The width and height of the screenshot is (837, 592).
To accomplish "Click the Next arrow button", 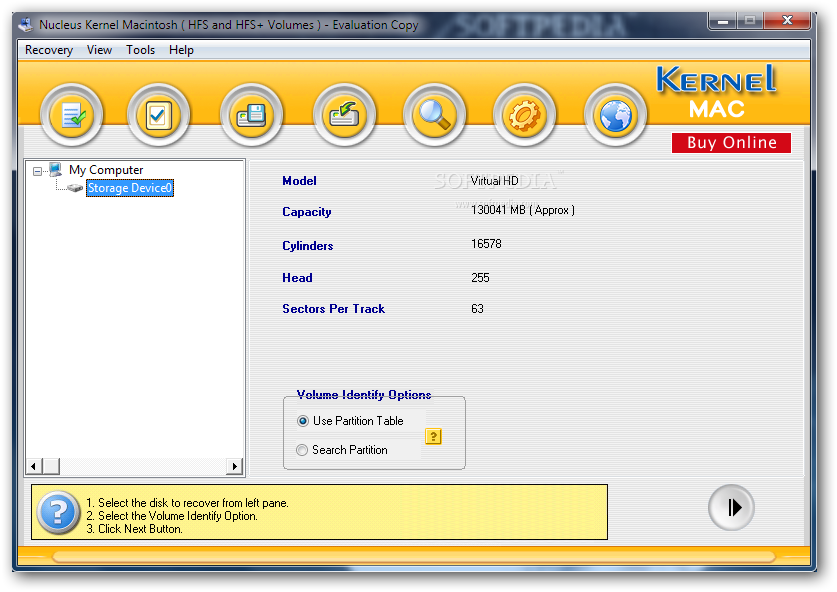I will [731, 507].
